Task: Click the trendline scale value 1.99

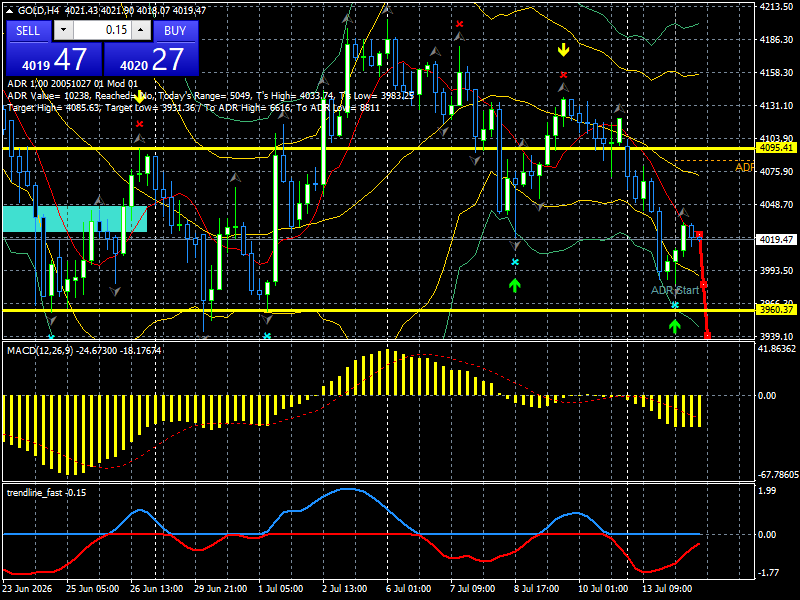Action: pos(767,491)
